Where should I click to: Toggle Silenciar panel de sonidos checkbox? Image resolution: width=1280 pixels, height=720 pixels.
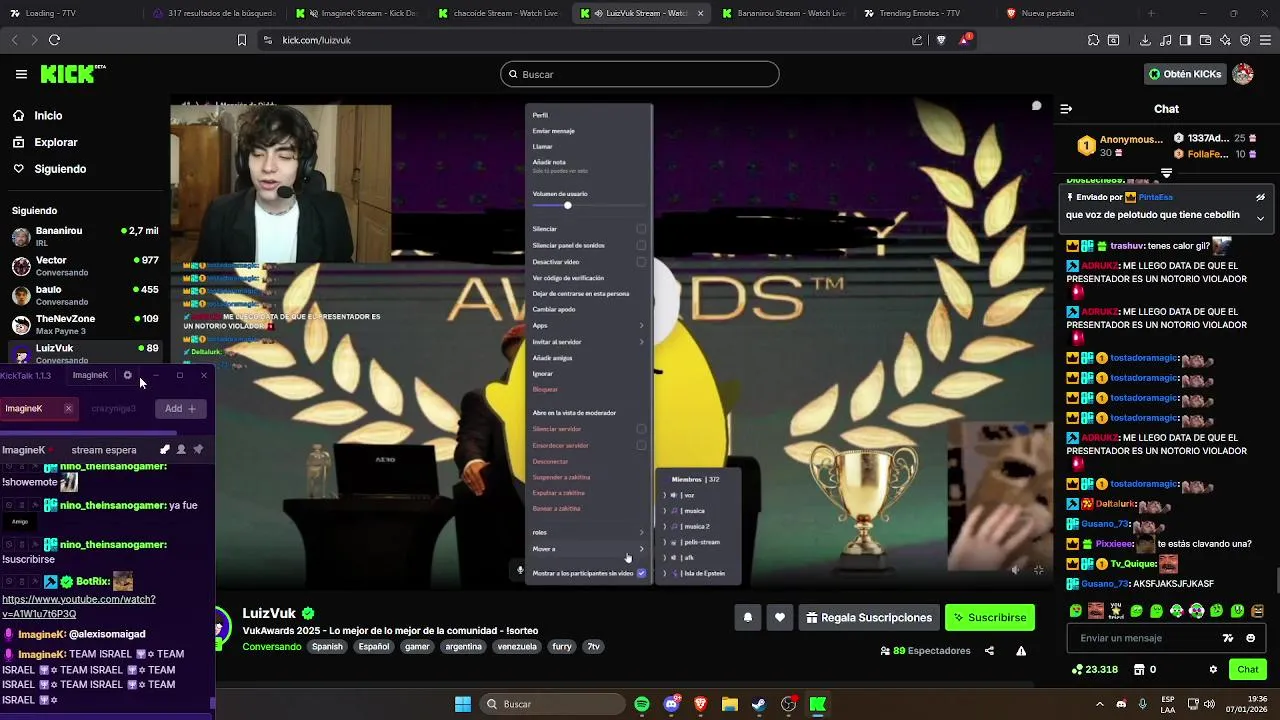[641, 245]
